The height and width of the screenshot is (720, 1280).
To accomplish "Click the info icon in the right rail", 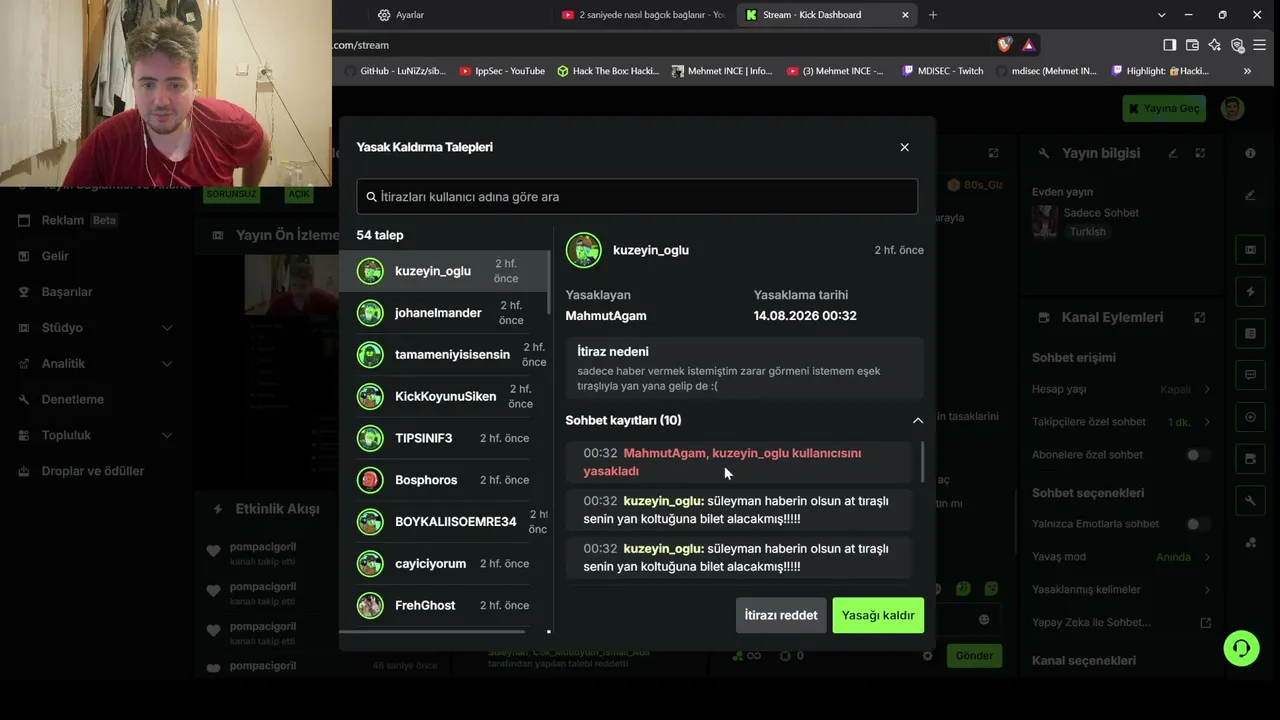I will 1250,153.
